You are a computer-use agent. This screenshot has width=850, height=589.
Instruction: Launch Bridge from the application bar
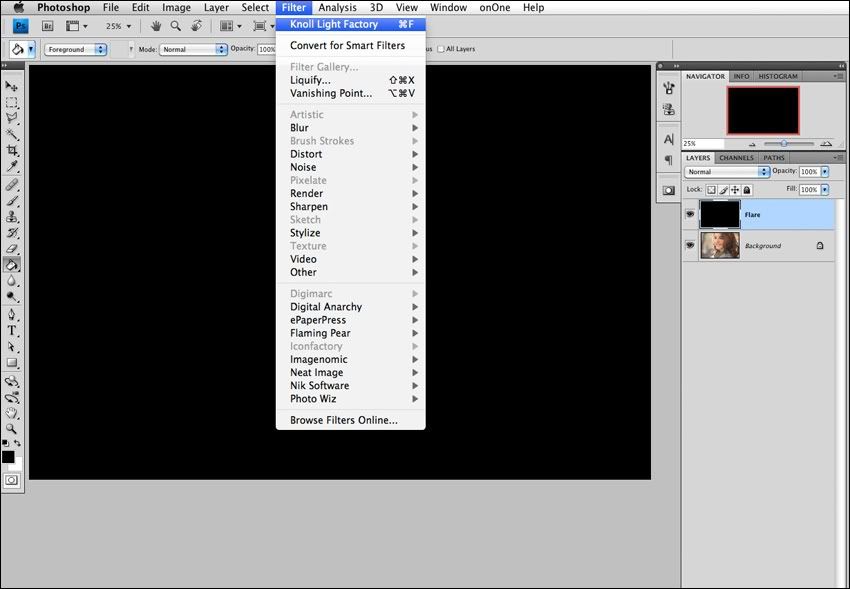click(x=48, y=26)
